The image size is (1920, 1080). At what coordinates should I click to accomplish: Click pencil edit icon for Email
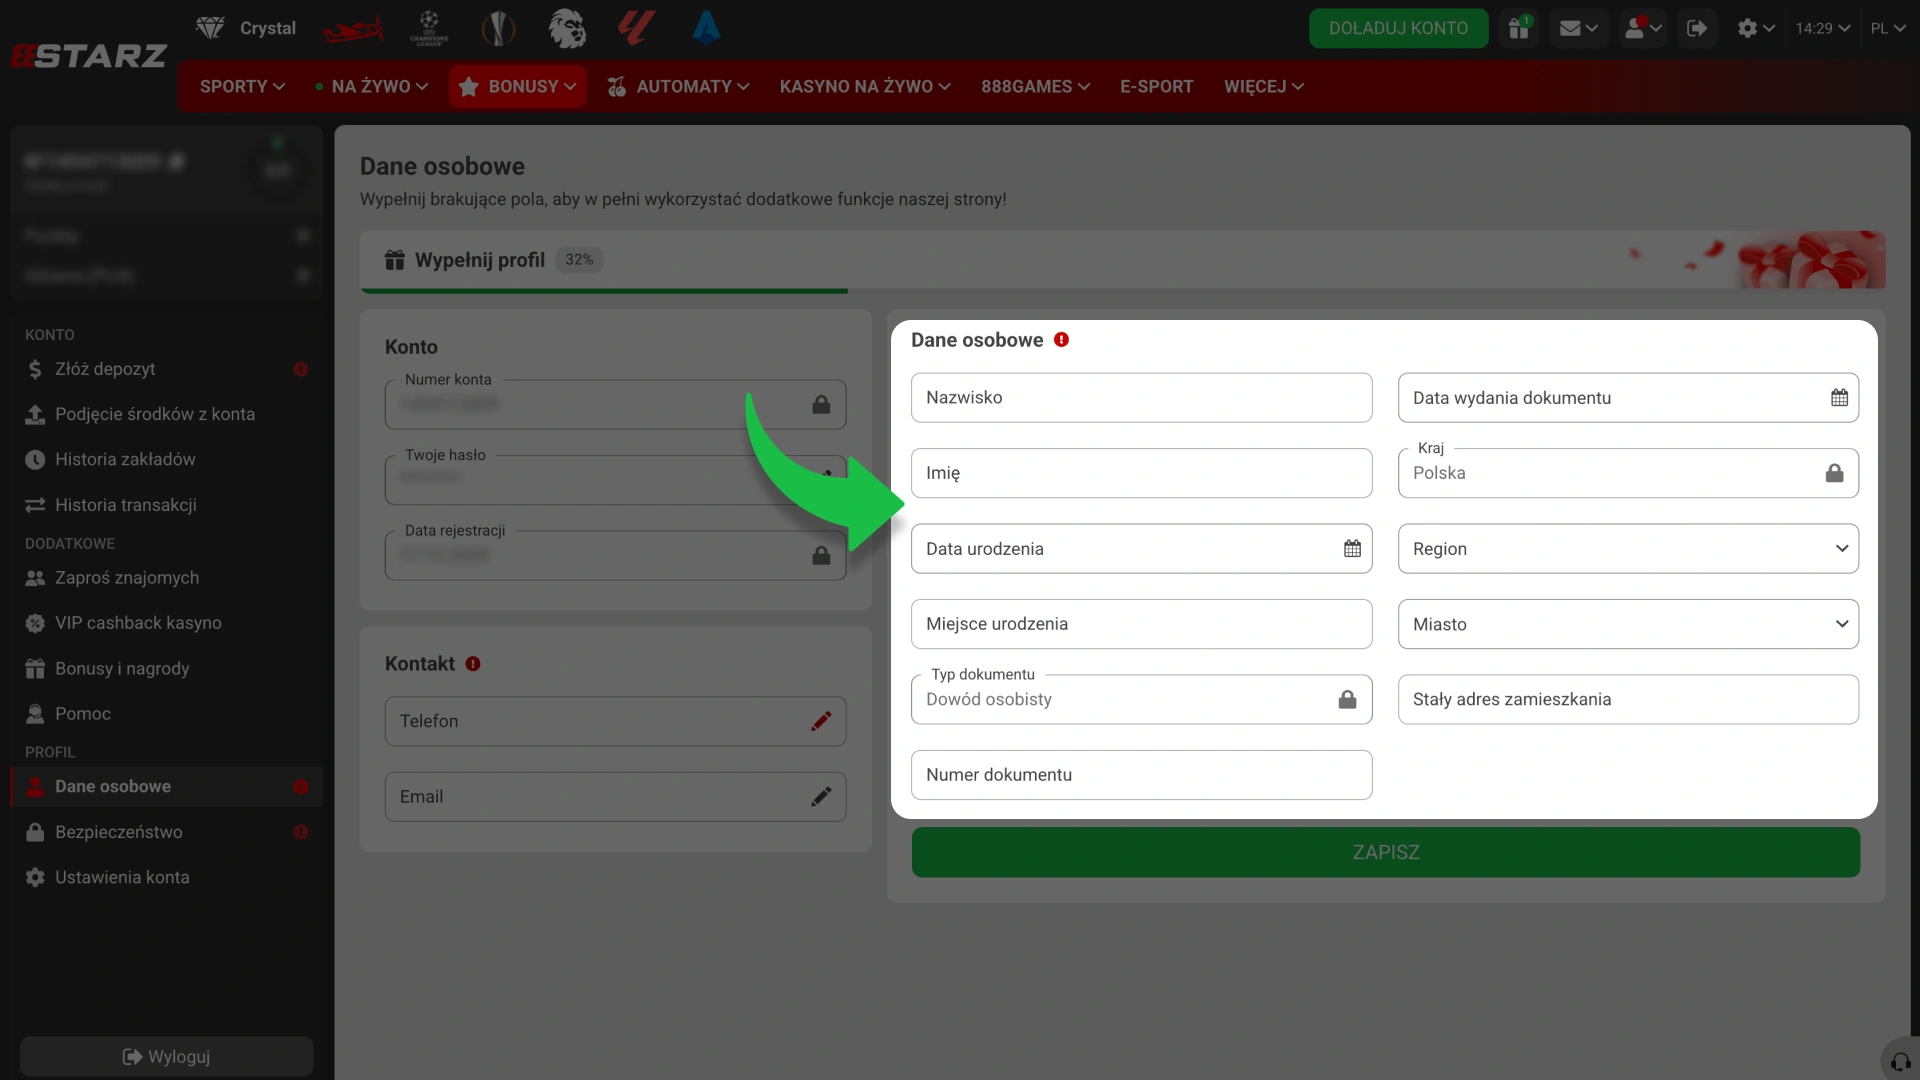coord(821,797)
